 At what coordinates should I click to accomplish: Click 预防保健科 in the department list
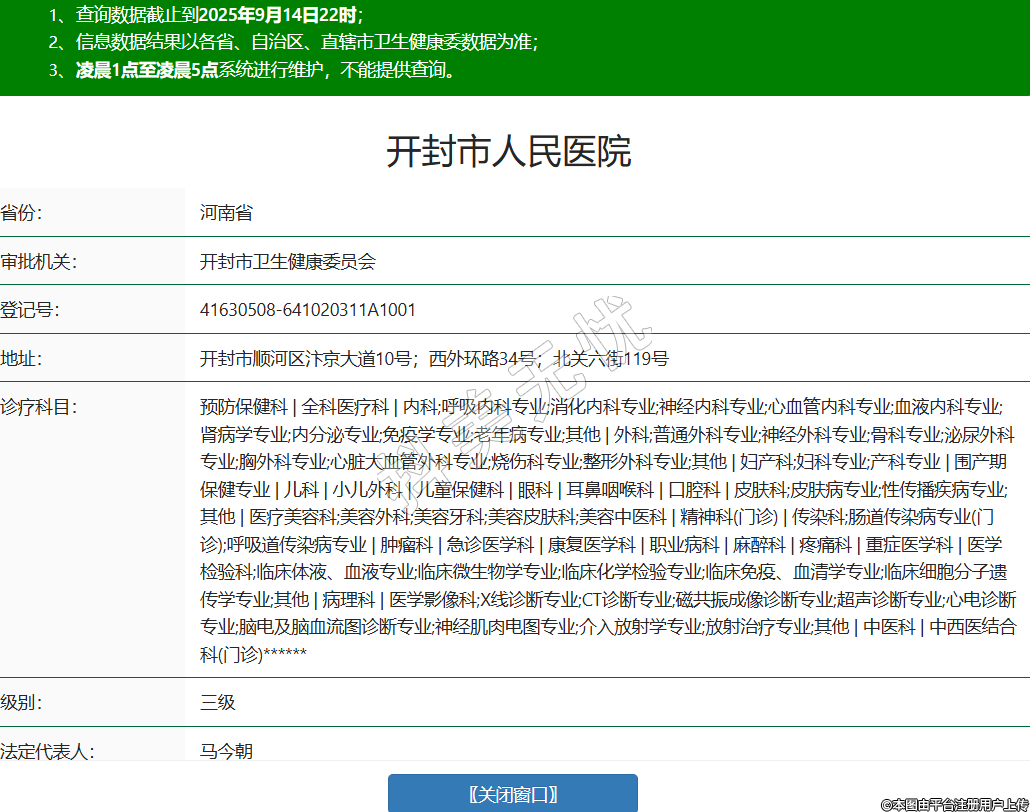244,407
